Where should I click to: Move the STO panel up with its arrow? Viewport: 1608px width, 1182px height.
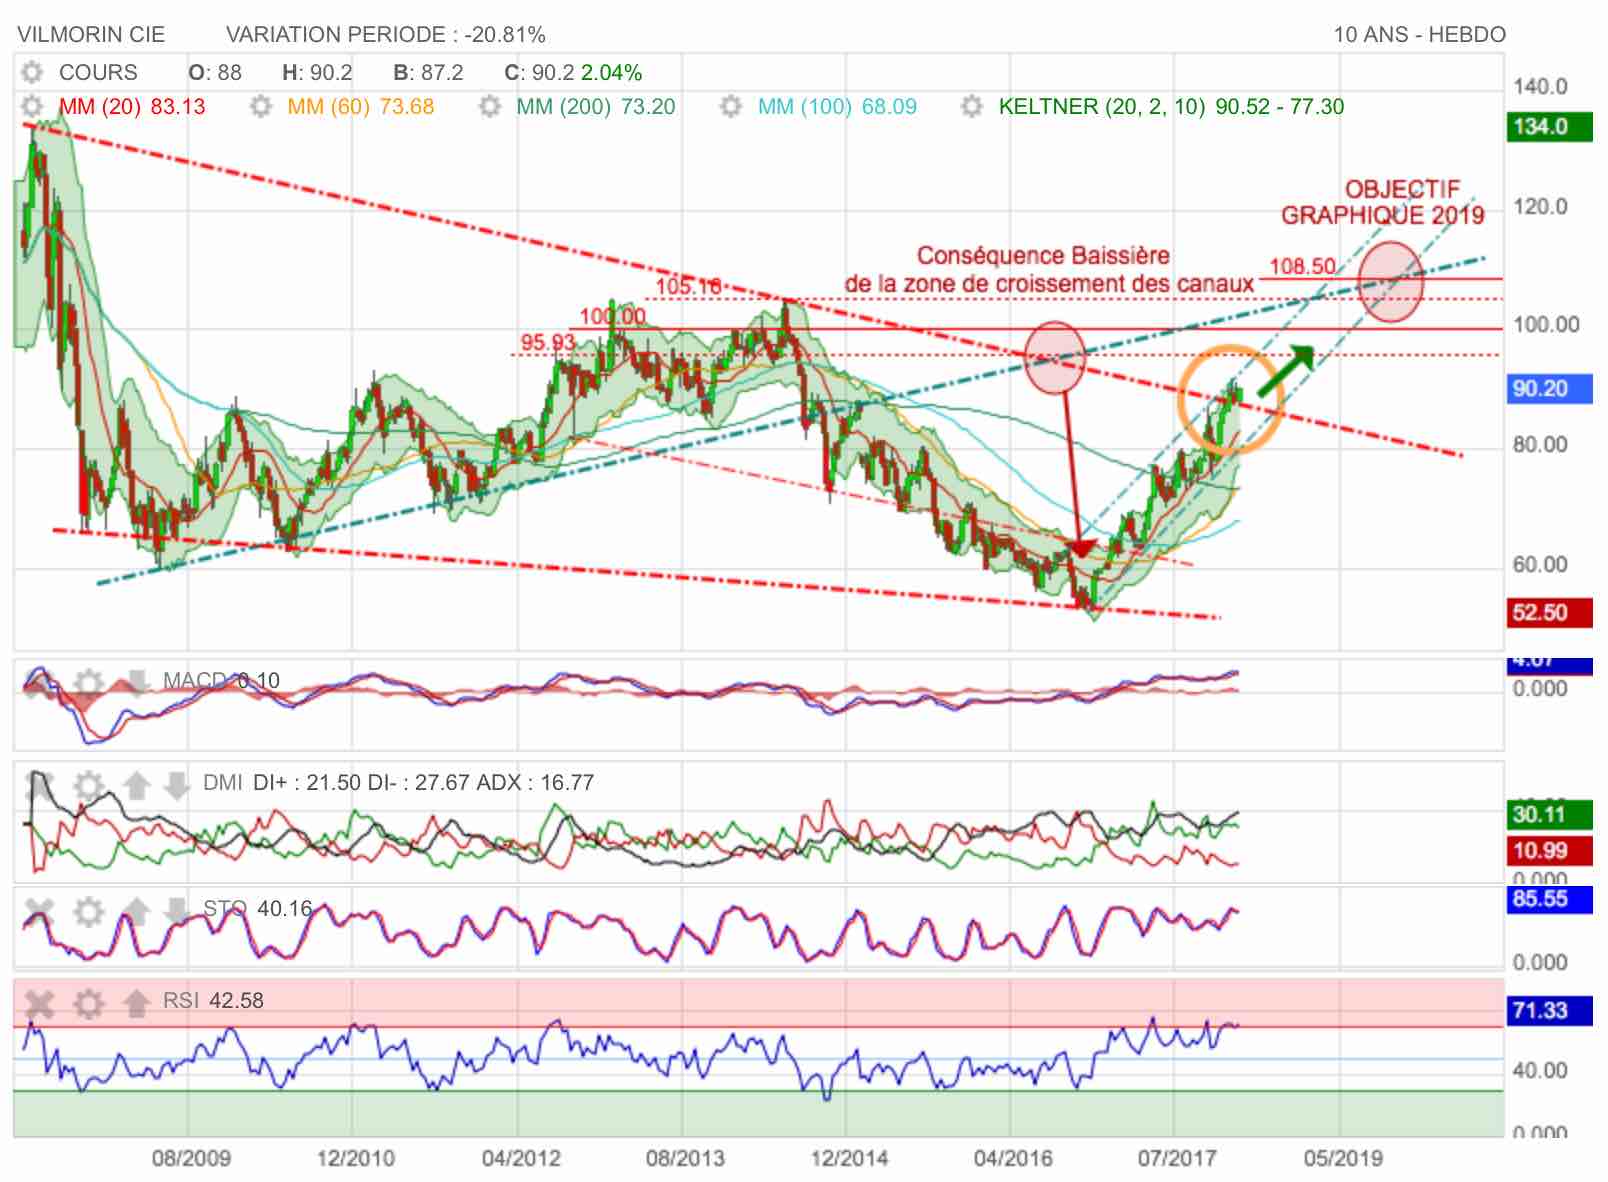137,911
